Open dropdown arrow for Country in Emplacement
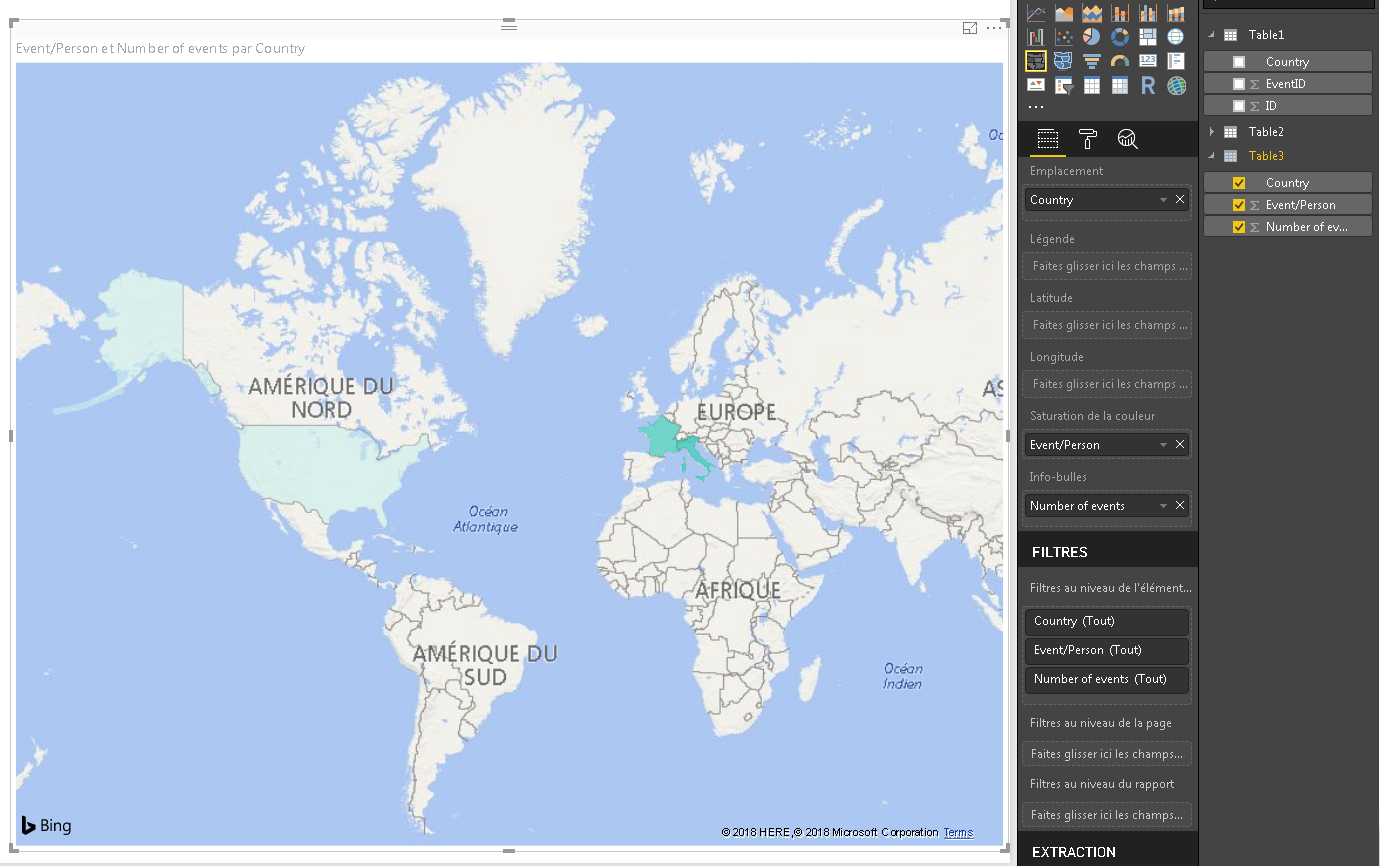 tap(1163, 200)
